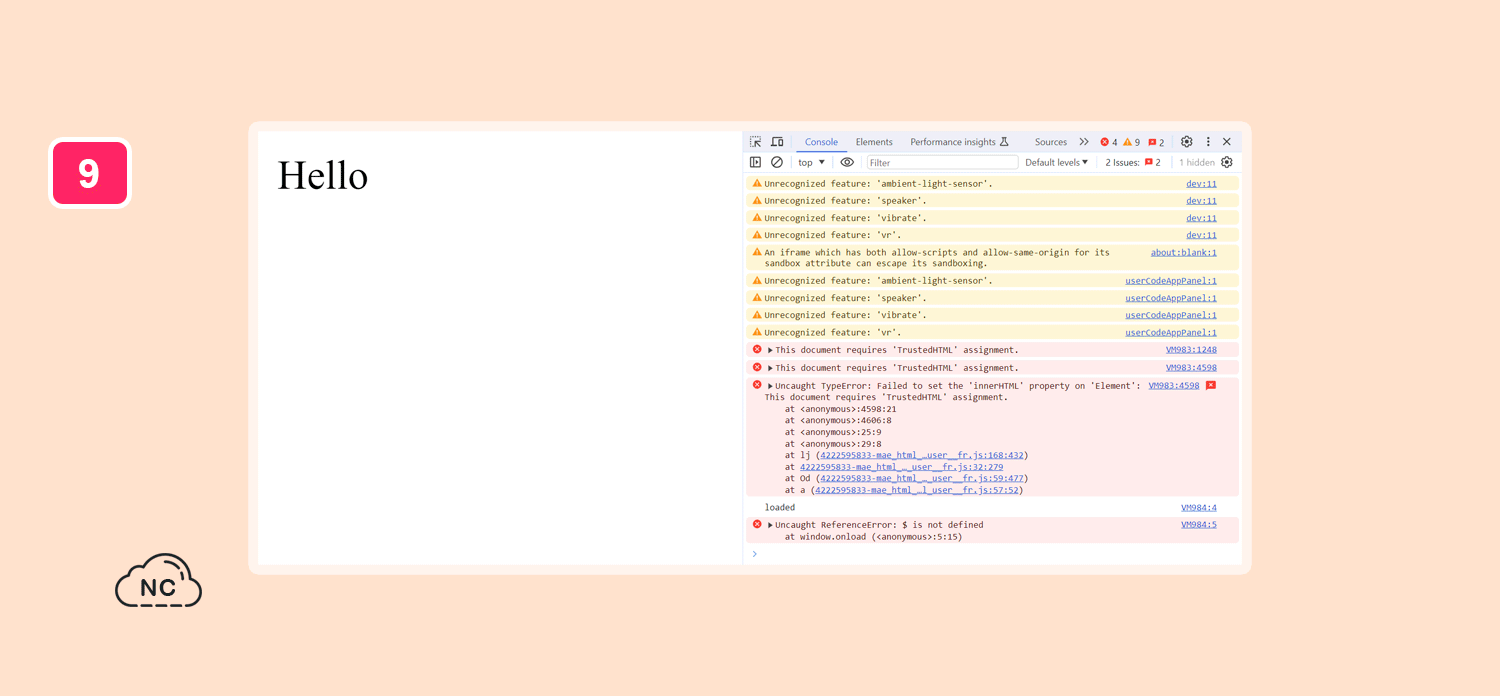Click the red error count badge showing 4
Image resolution: width=1500 pixels, height=696 pixels.
tap(1109, 142)
